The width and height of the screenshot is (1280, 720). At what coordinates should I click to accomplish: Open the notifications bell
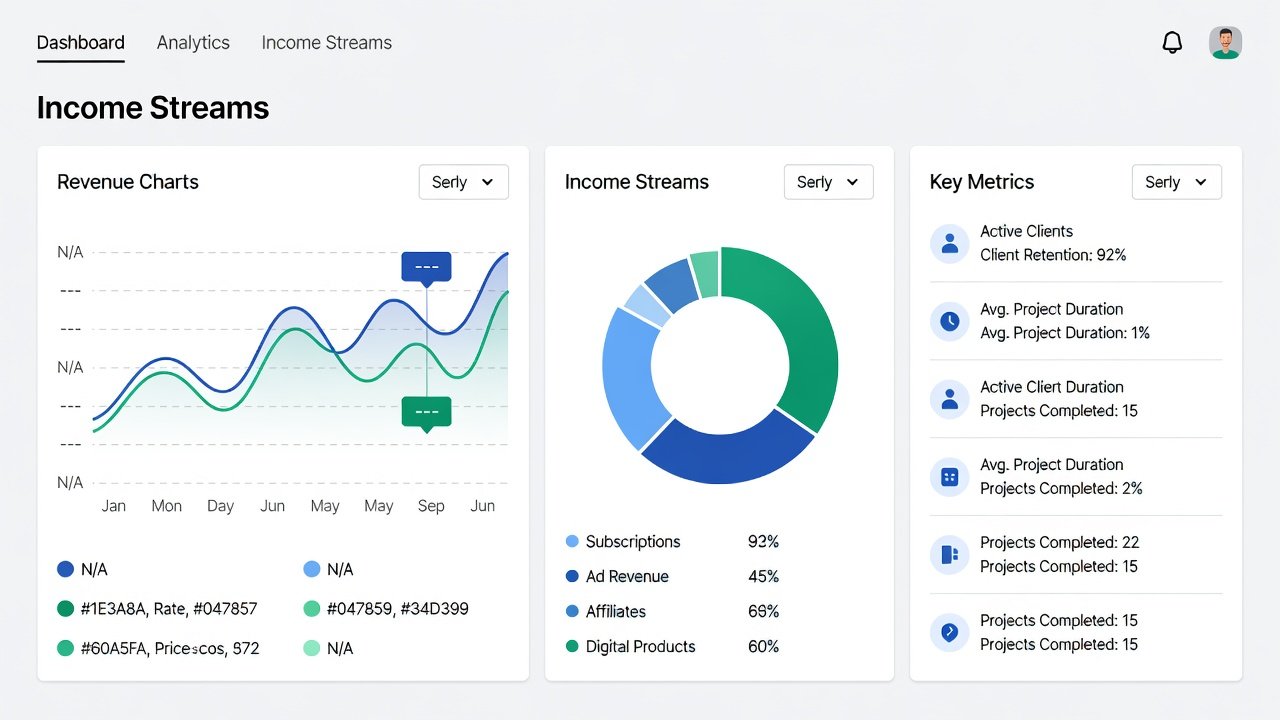coord(1172,43)
